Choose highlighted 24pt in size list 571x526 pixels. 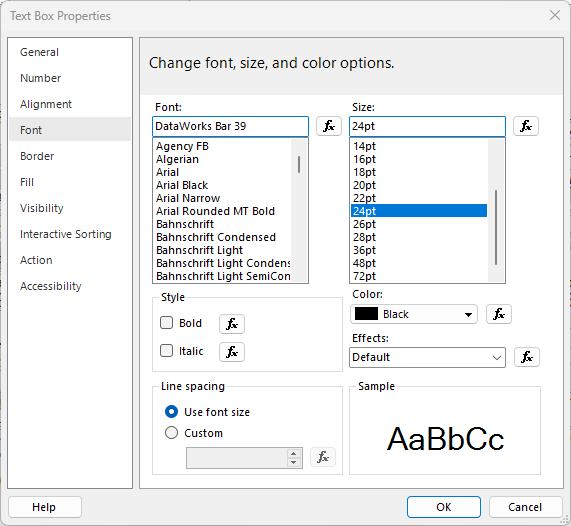pyautogui.click(x=419, y=211)
